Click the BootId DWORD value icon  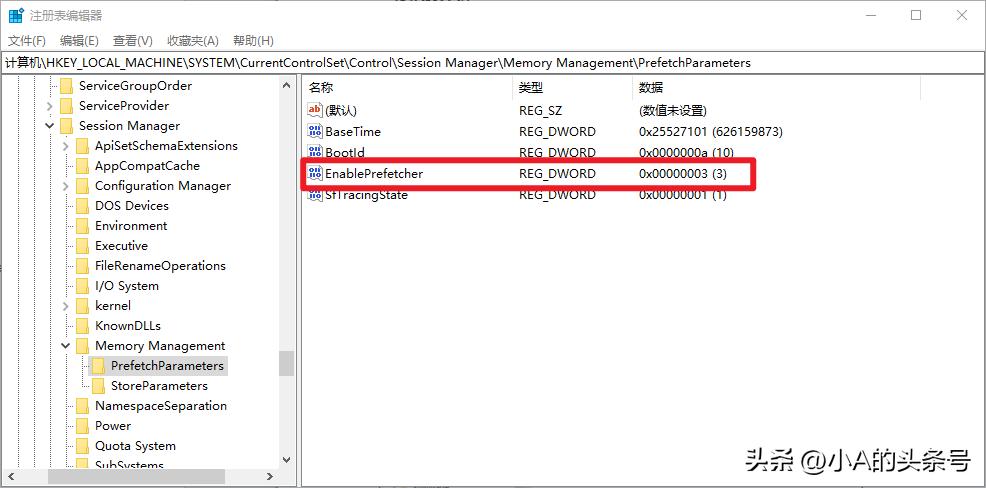[x=314, y=152]
